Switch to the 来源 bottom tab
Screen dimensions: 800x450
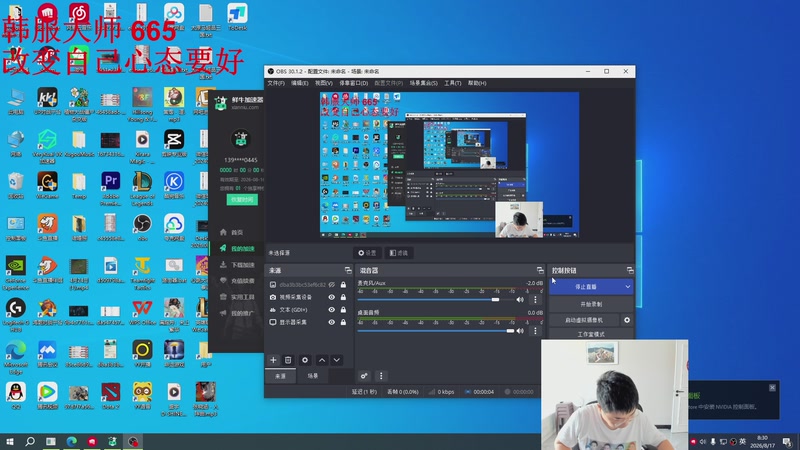(281, 376)
